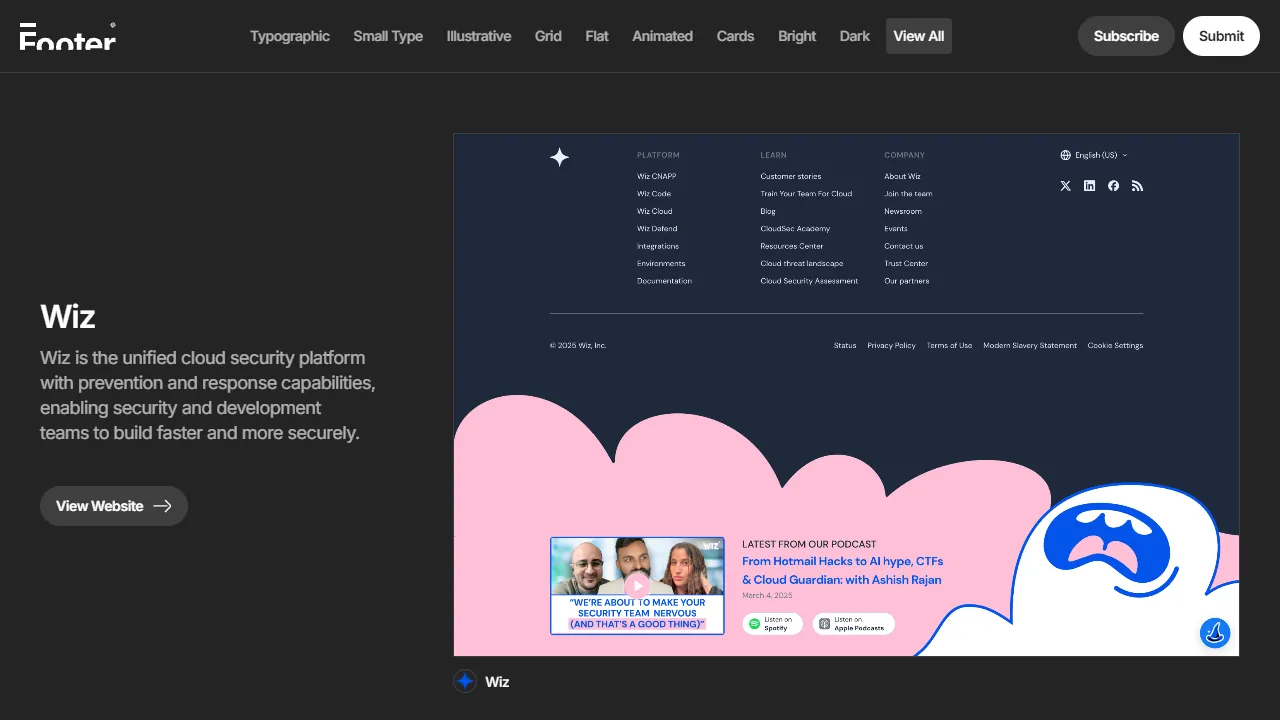Select the Typographic category
This screenshot has width=1280, height=720.
pos(290,36)
